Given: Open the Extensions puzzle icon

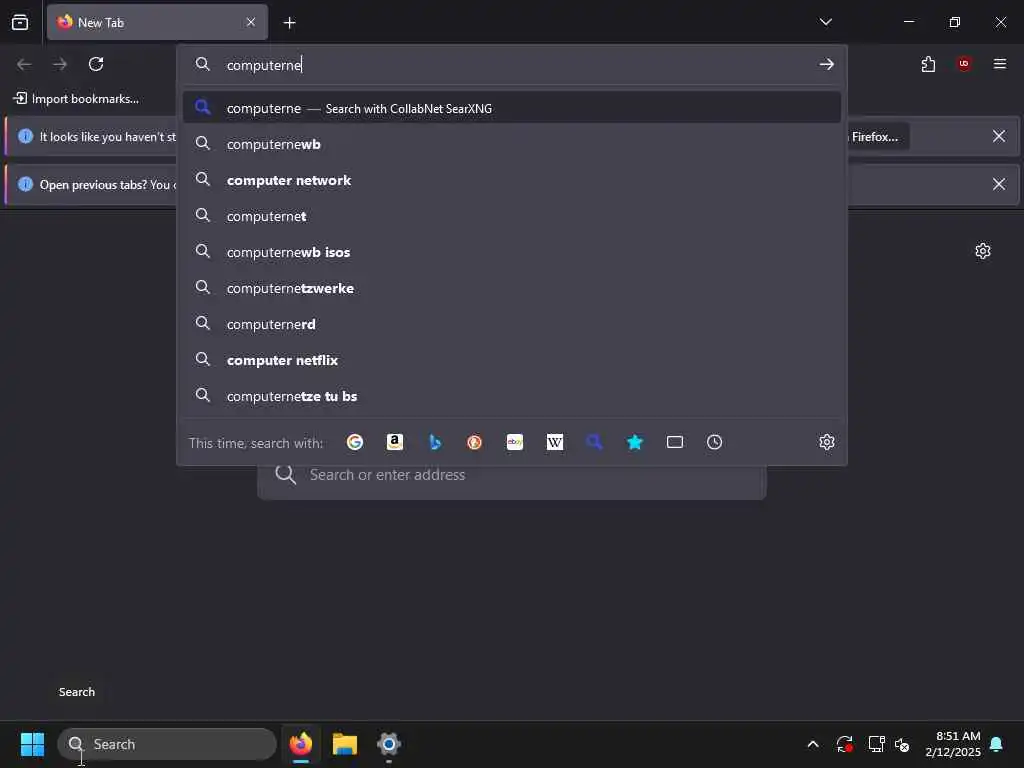Looking at the screenshot, I should [x=928, y=64].
